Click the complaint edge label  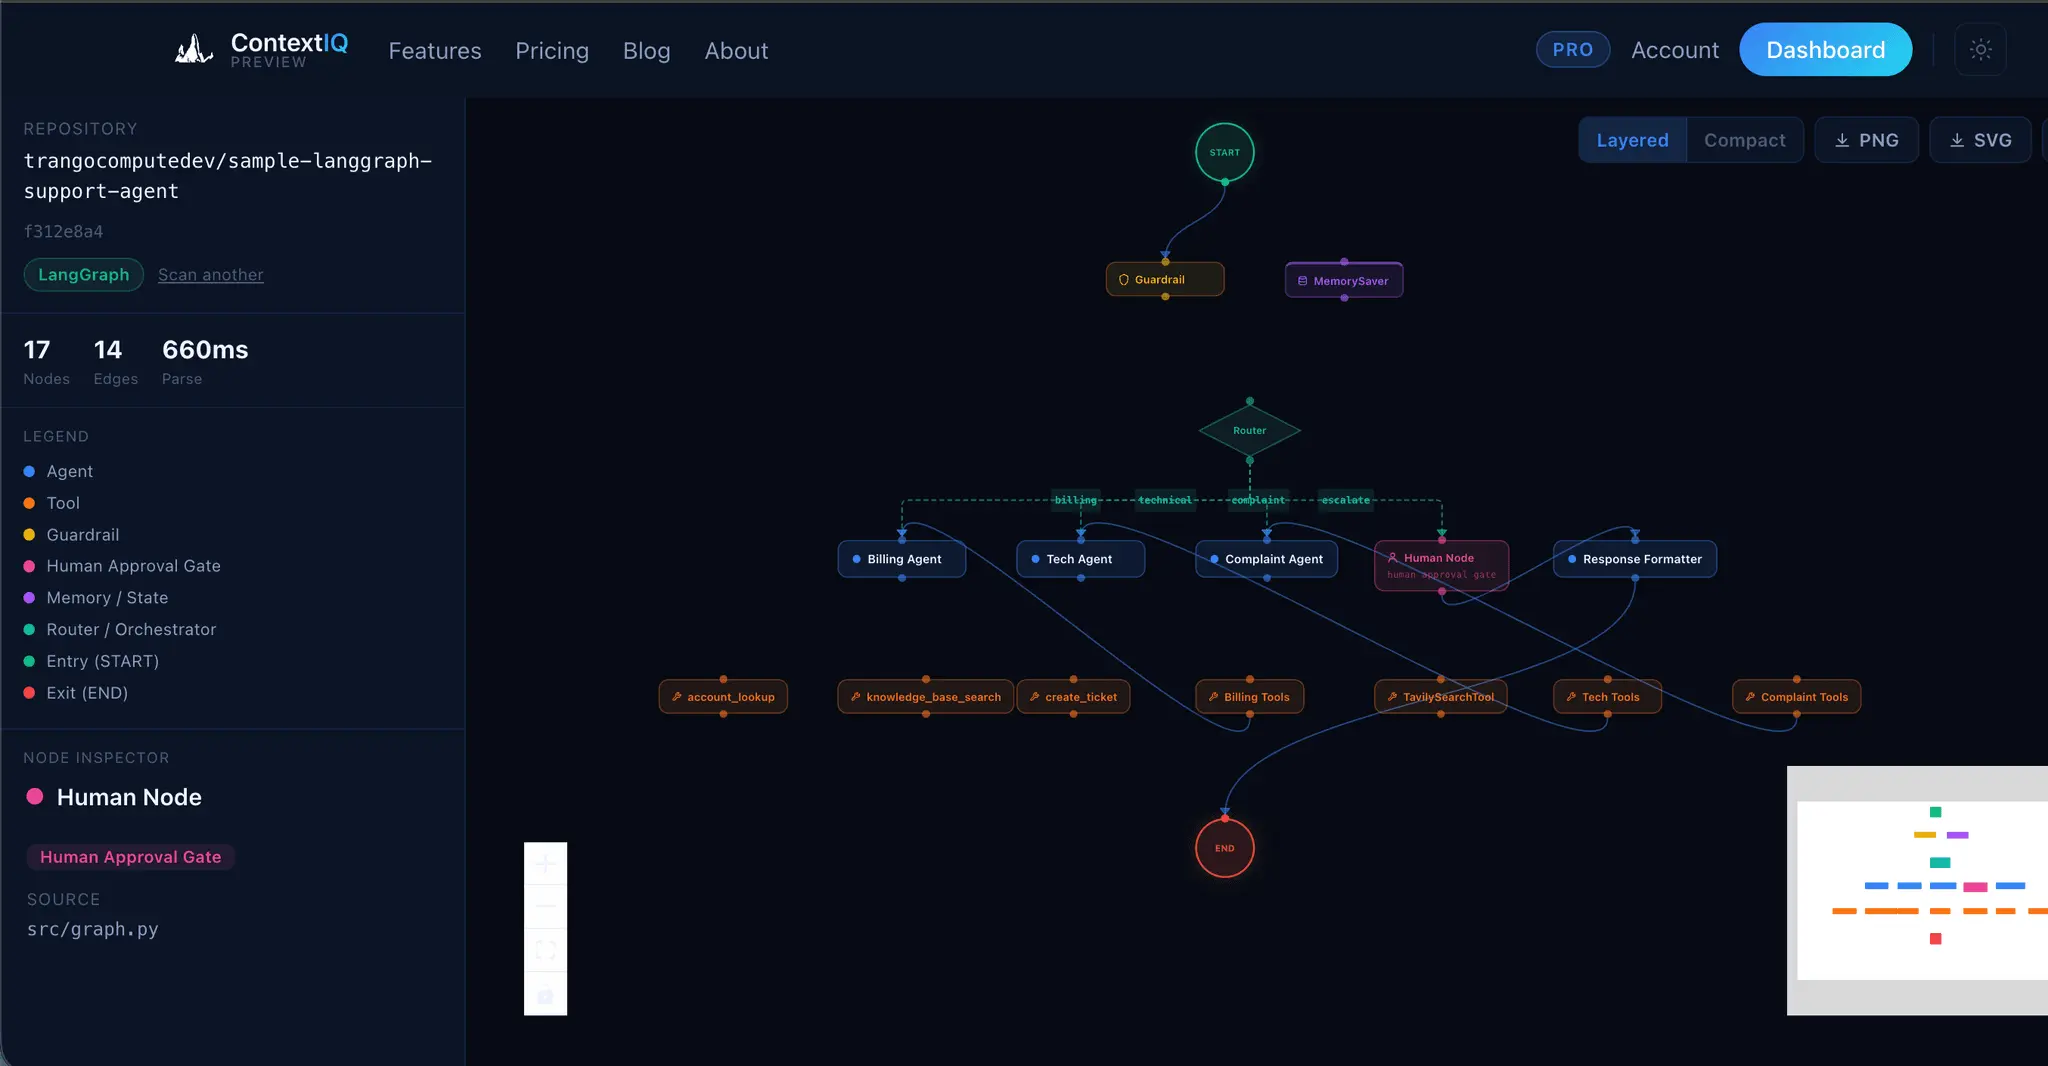point(1258,500)
